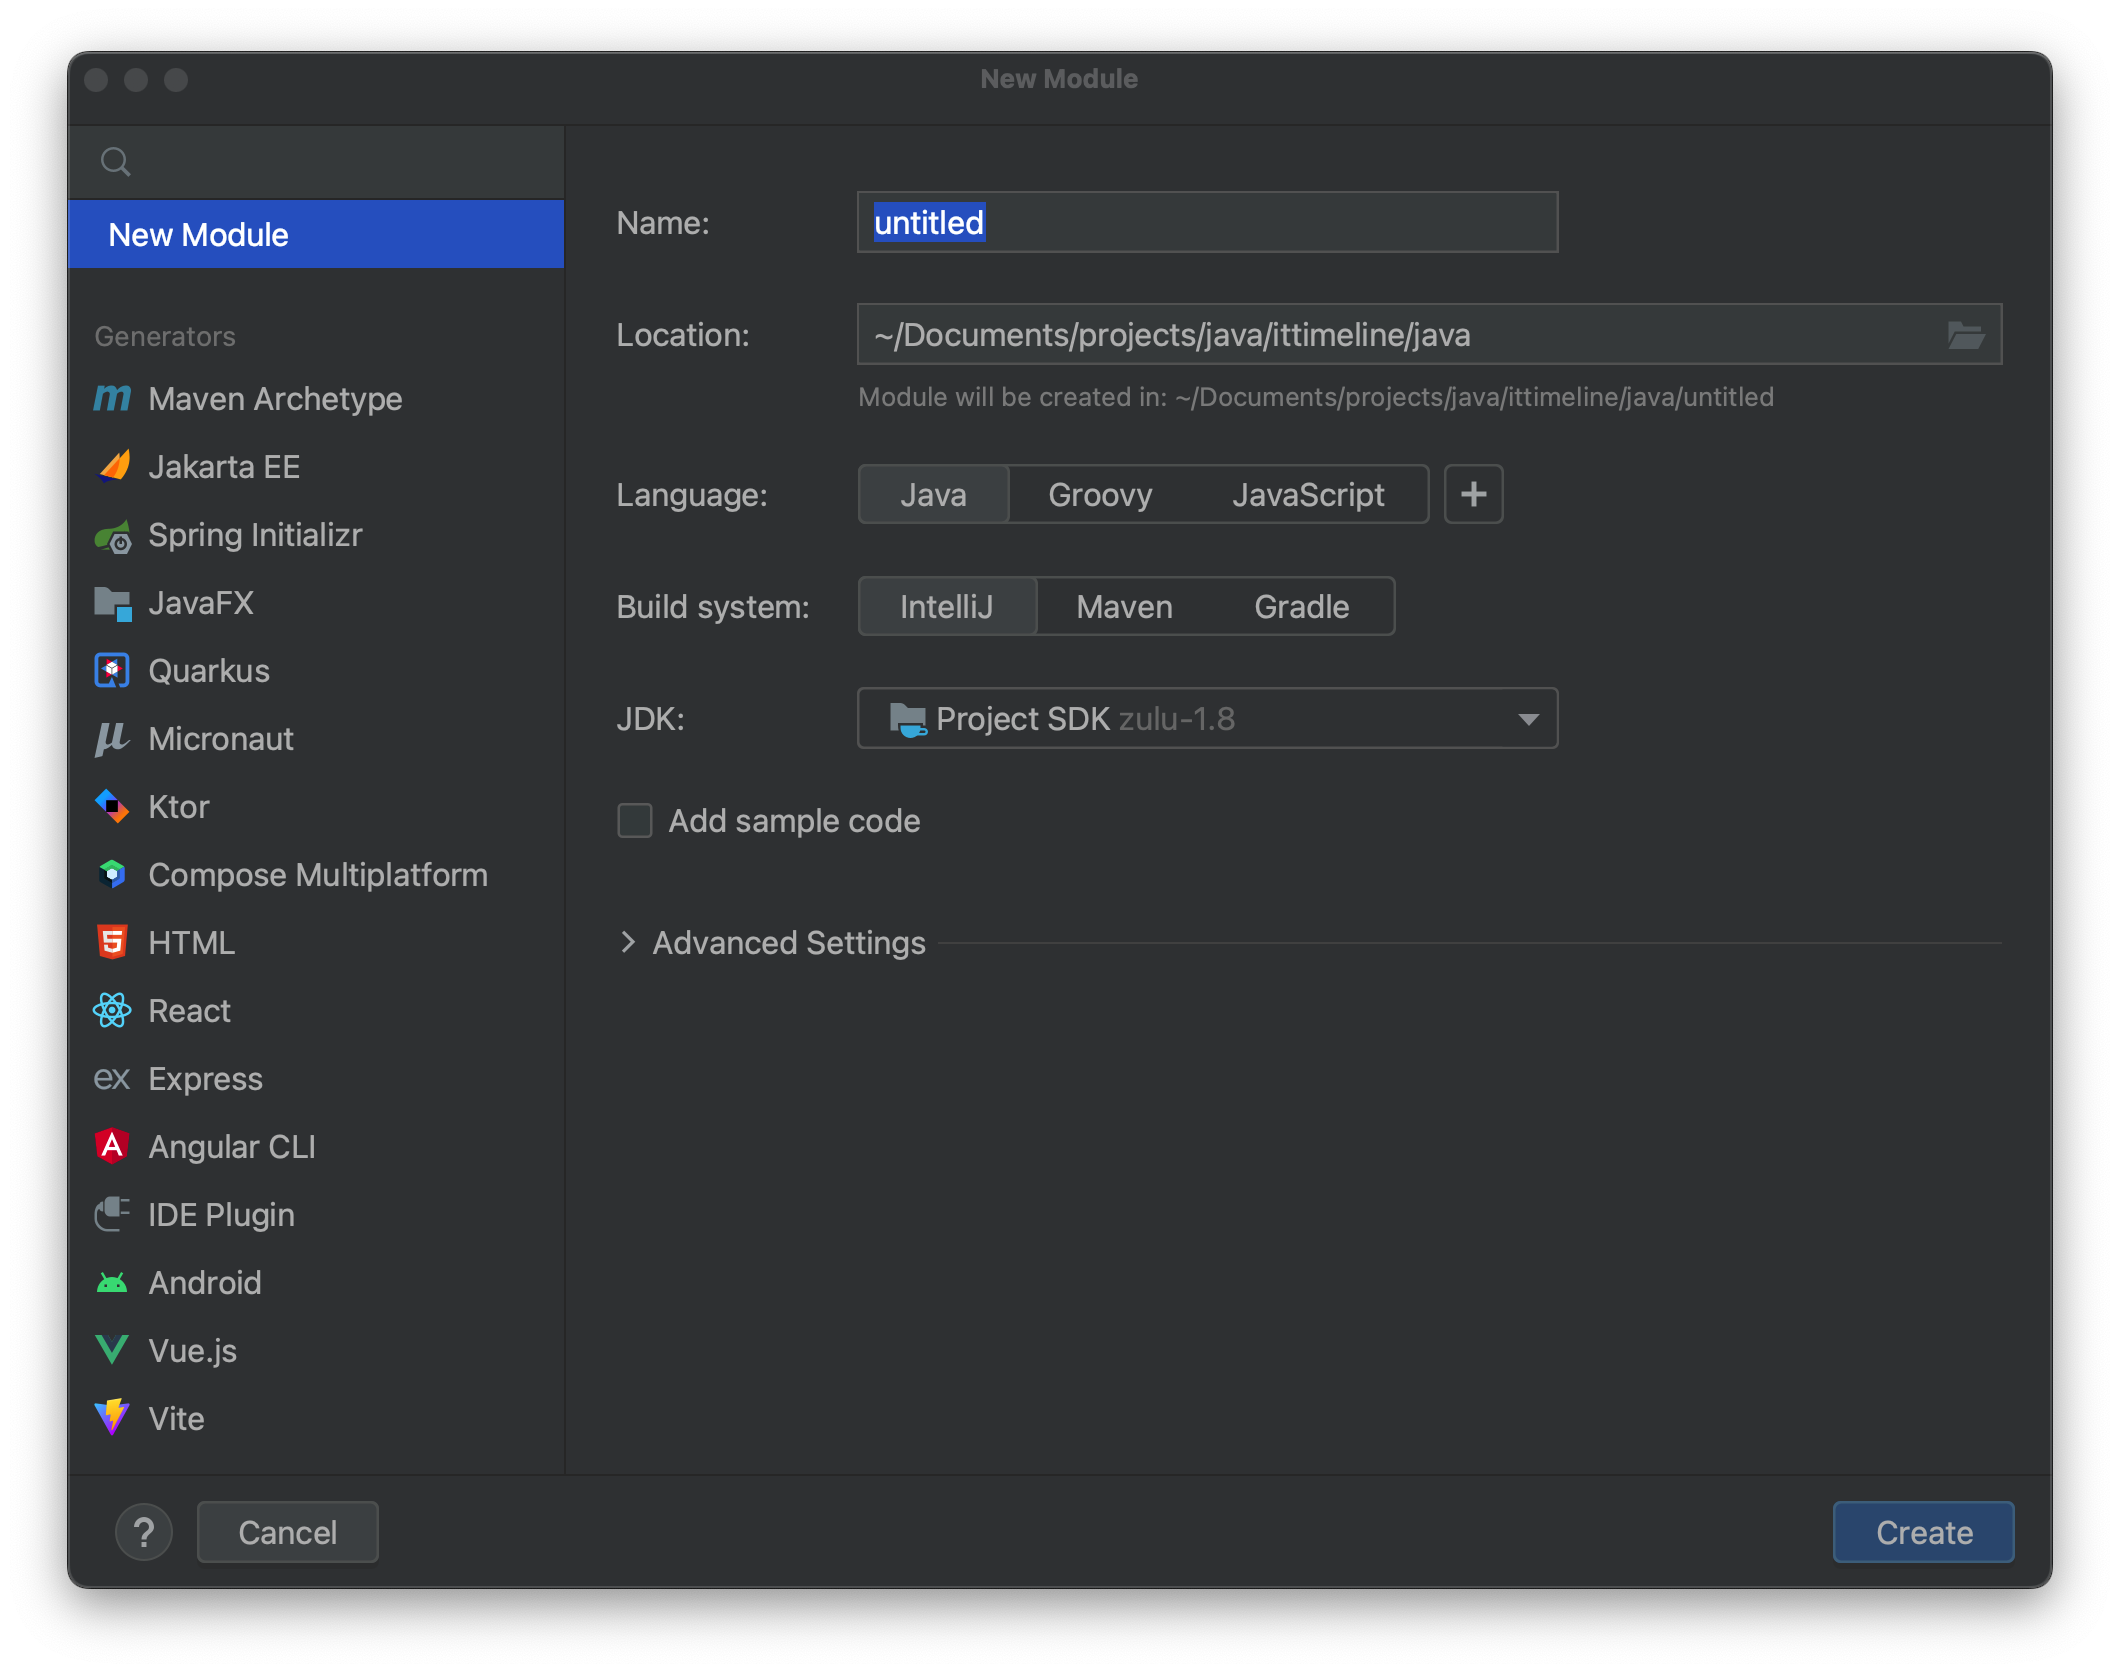Click the search magnifier icon
The height and width of the screenshot is (1672, 2120).
(116, 162)
